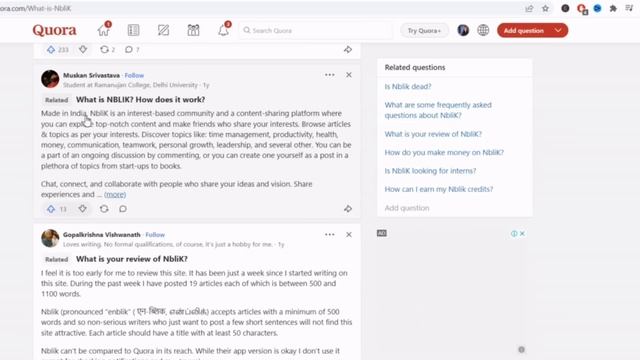This screenshot has width=640, height=360.
Task: Click the Add question button
Action: [523, 31]
